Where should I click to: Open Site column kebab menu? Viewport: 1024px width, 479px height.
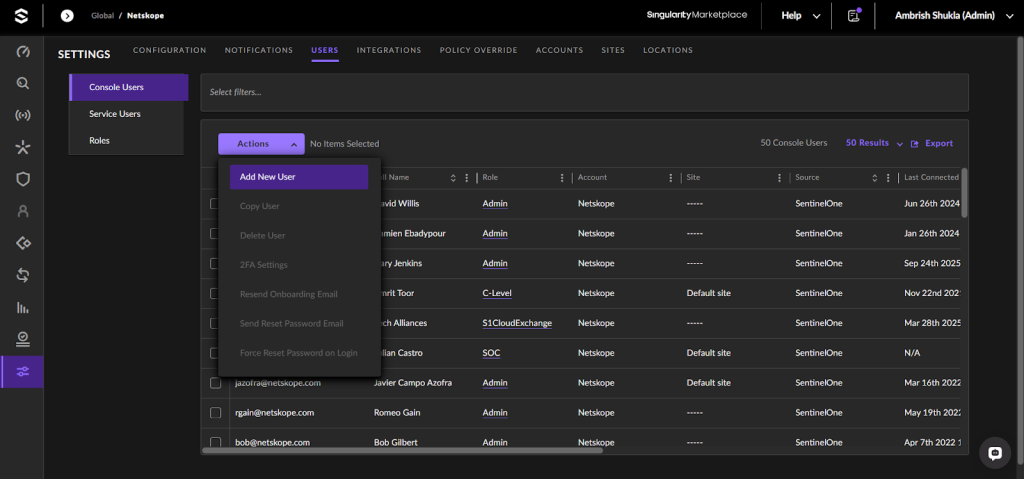779,178
